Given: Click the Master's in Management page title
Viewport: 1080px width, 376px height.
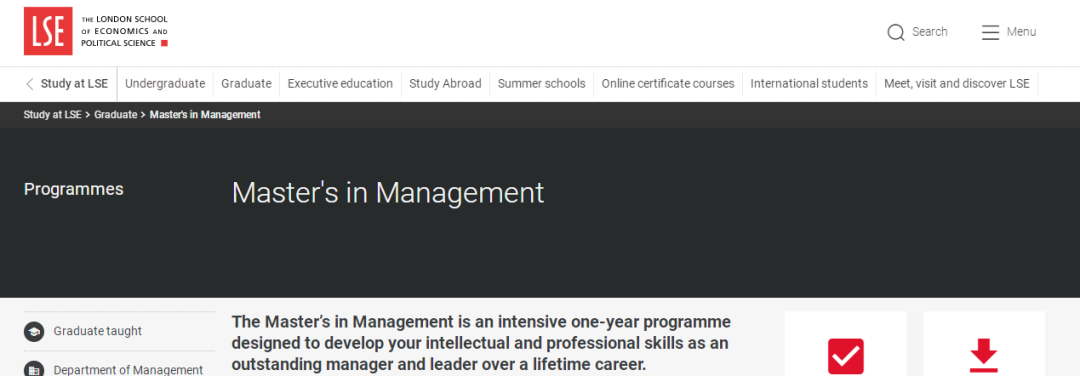Looking at the screenshot, I should tap(388, 193).
